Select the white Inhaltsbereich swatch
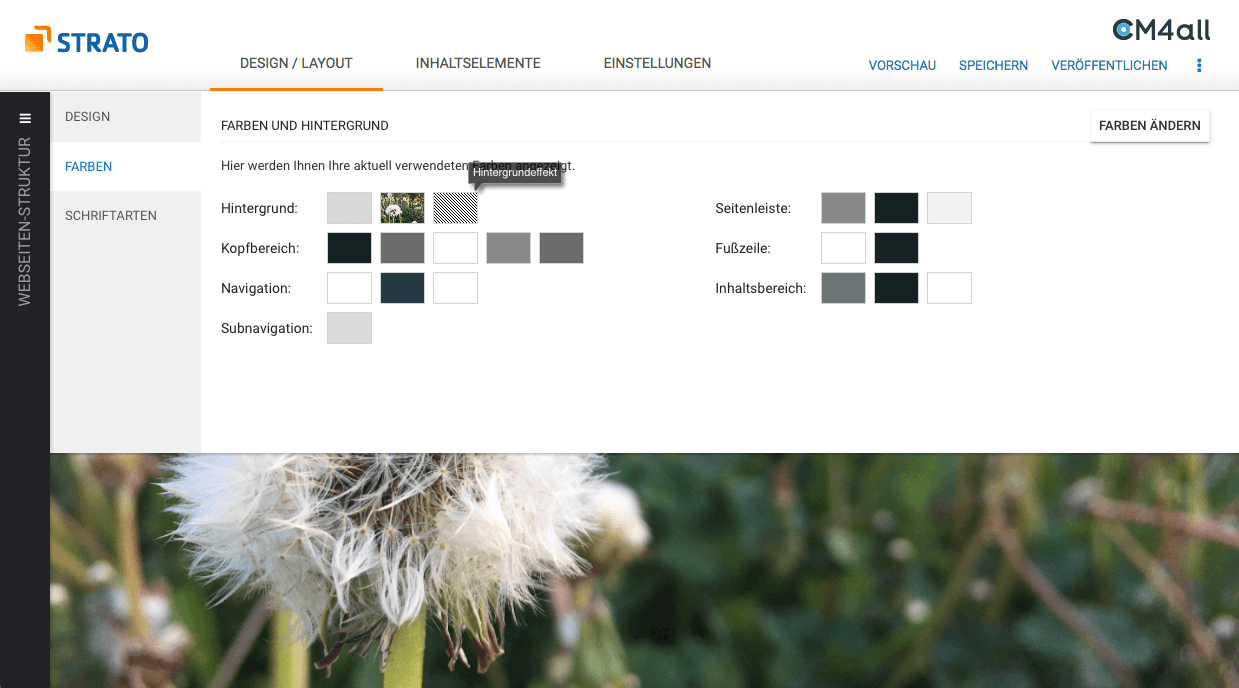Viewport: 1239px width, 688px height. pos(949,288)
